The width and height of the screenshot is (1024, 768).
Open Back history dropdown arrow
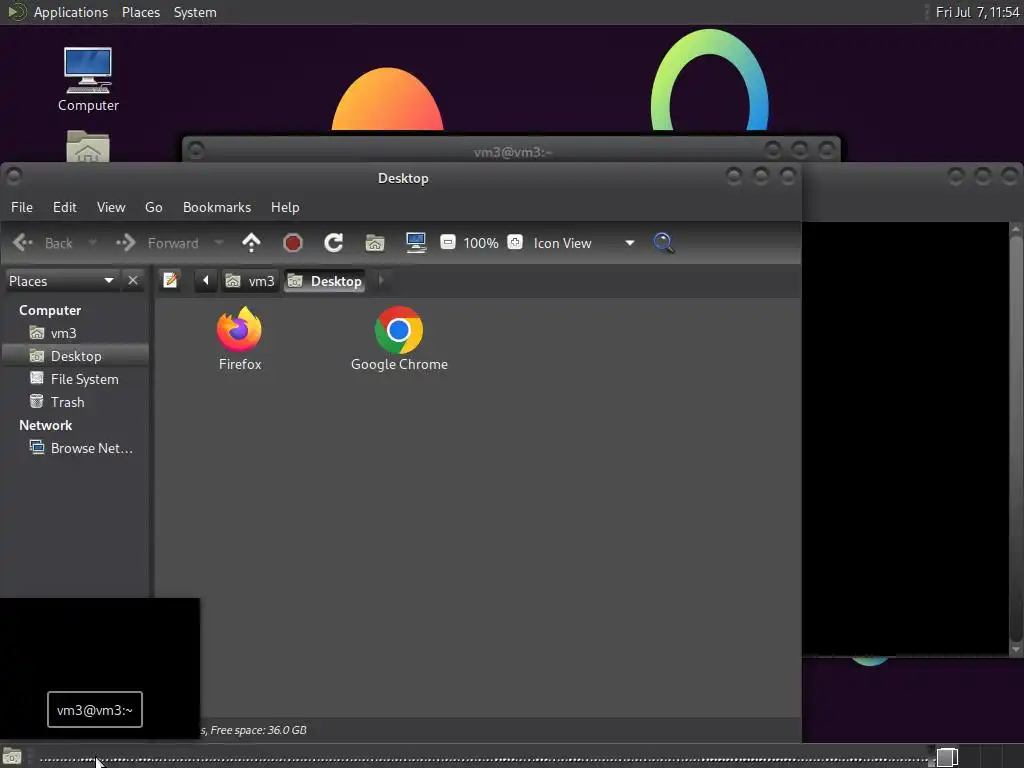[x=92, y=243]
